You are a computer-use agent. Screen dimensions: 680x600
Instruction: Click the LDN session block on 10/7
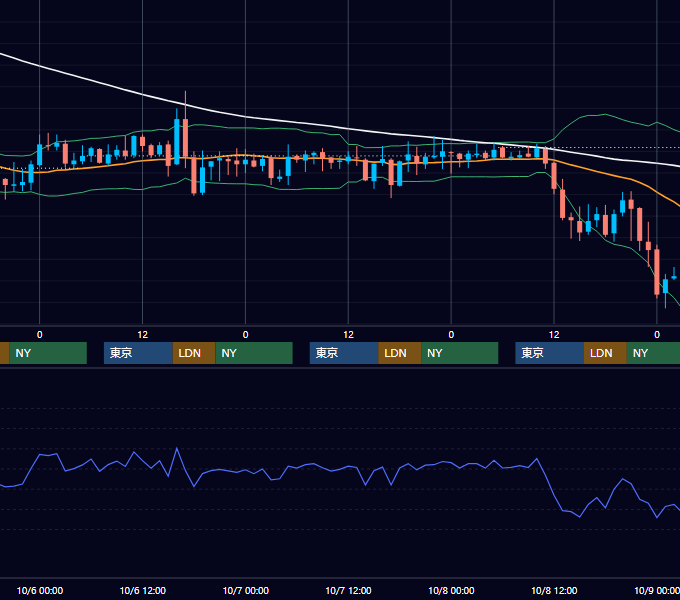[399, 353]
